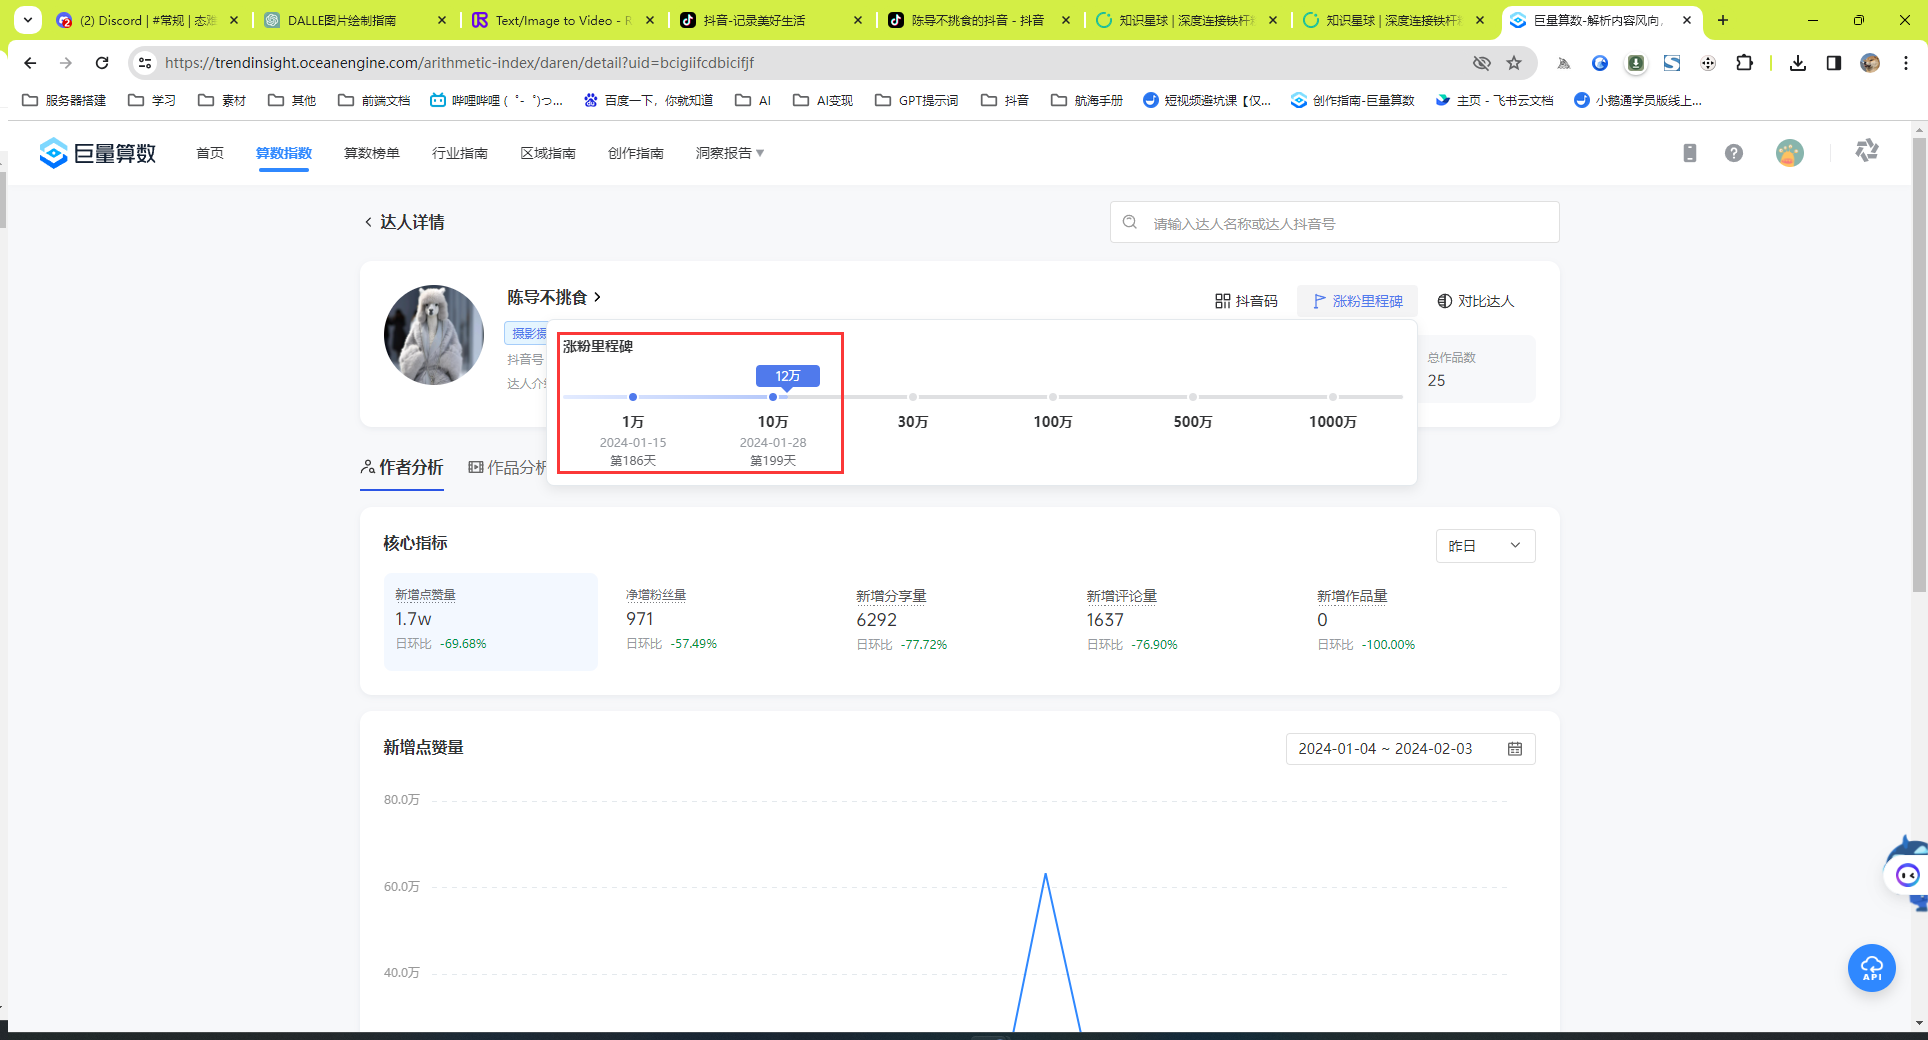Open the GPT提示词 bookmark folder
The height and width of the screenshot is (1040, 1928).
(x=916, y=100)
